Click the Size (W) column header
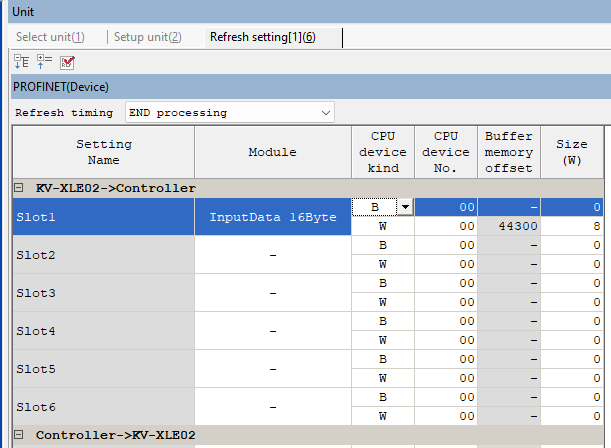Viewport: 611px width, 448px height. tap(572, 152)
